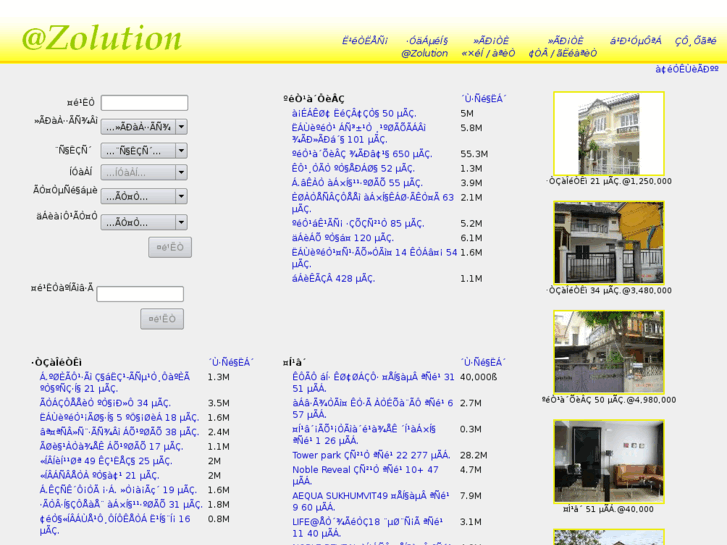Viewport: 727px width, 545px height.
Task: Open the last navigation menu item on the right
Action: [695, 41]
